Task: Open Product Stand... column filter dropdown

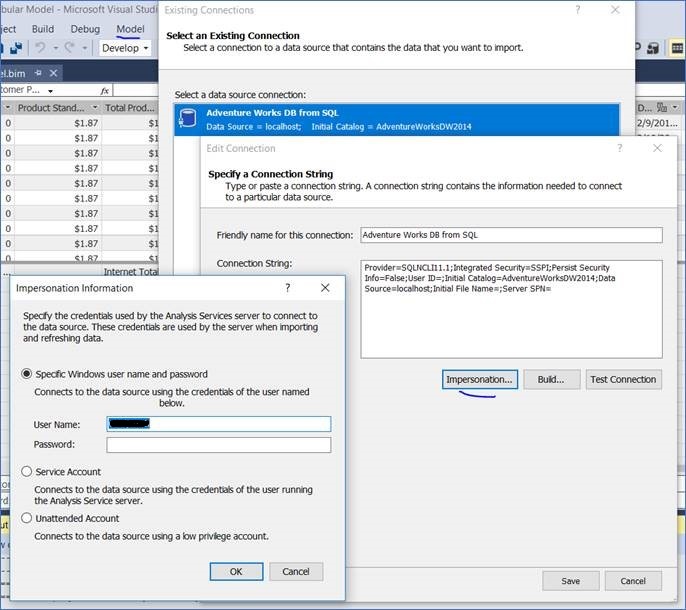Action: pos(94,108)
